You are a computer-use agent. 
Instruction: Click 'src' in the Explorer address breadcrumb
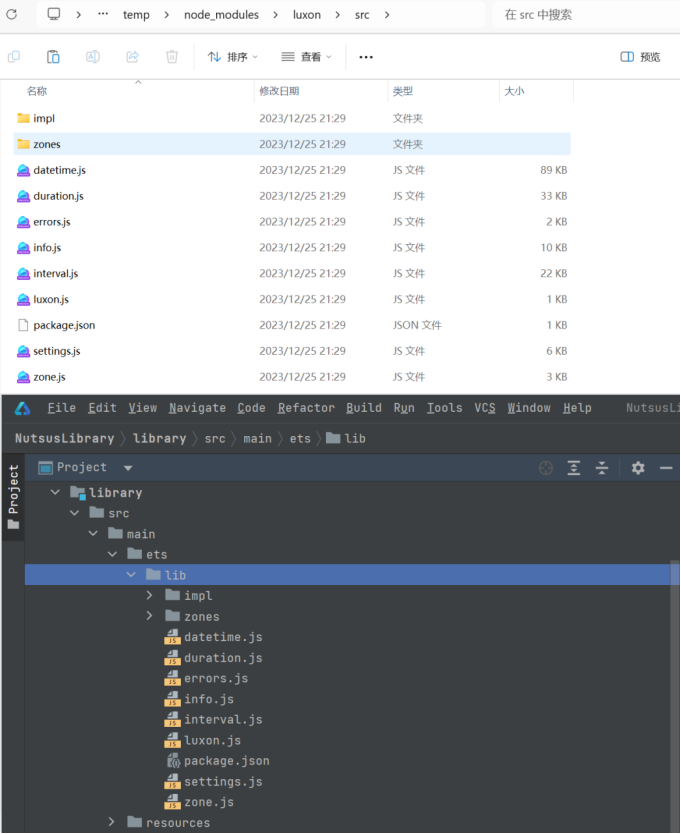362,15
